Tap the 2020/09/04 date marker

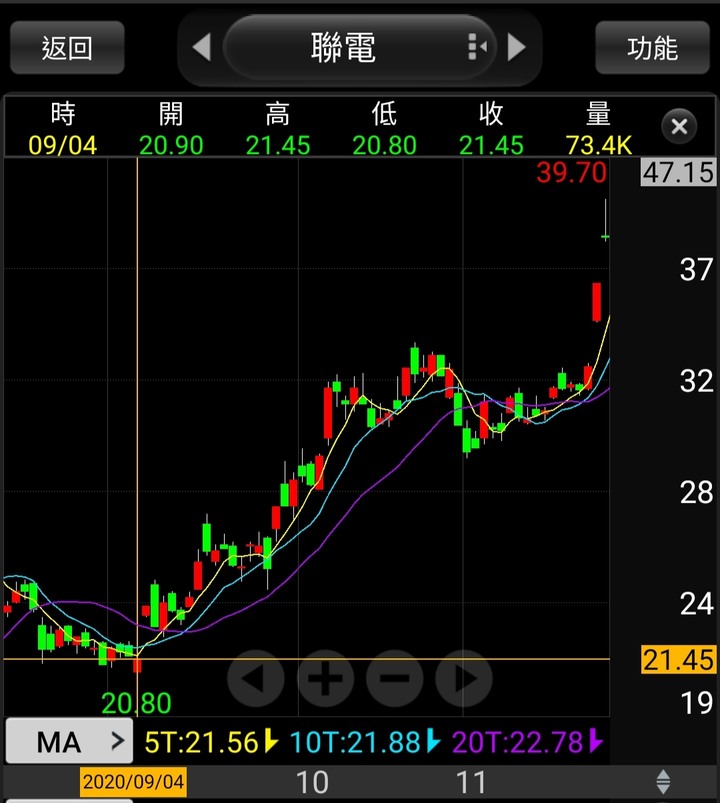click(133, 782)
